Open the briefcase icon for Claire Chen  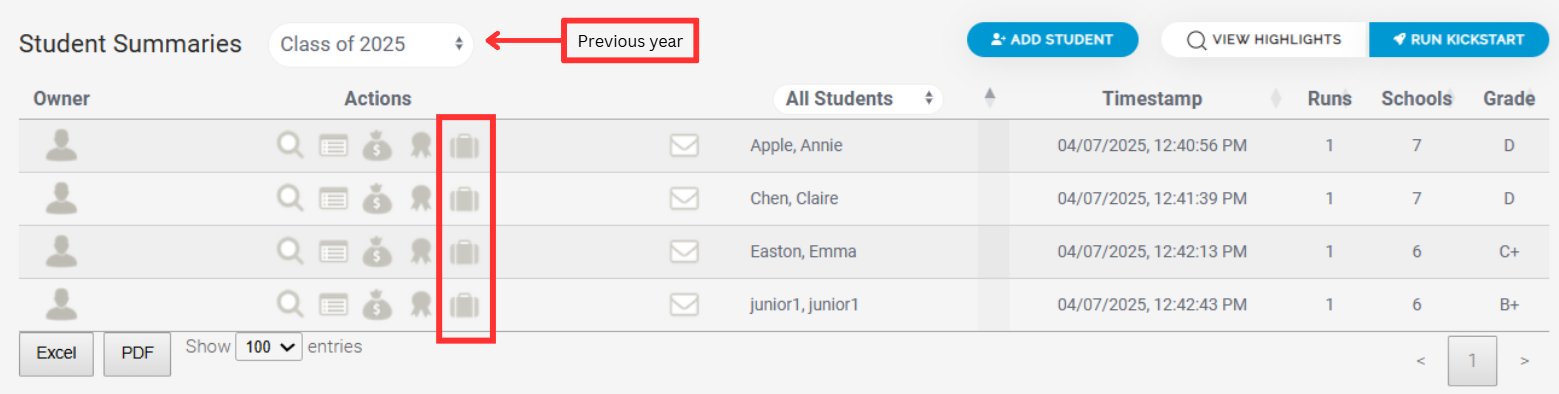(x=465, y=199)
